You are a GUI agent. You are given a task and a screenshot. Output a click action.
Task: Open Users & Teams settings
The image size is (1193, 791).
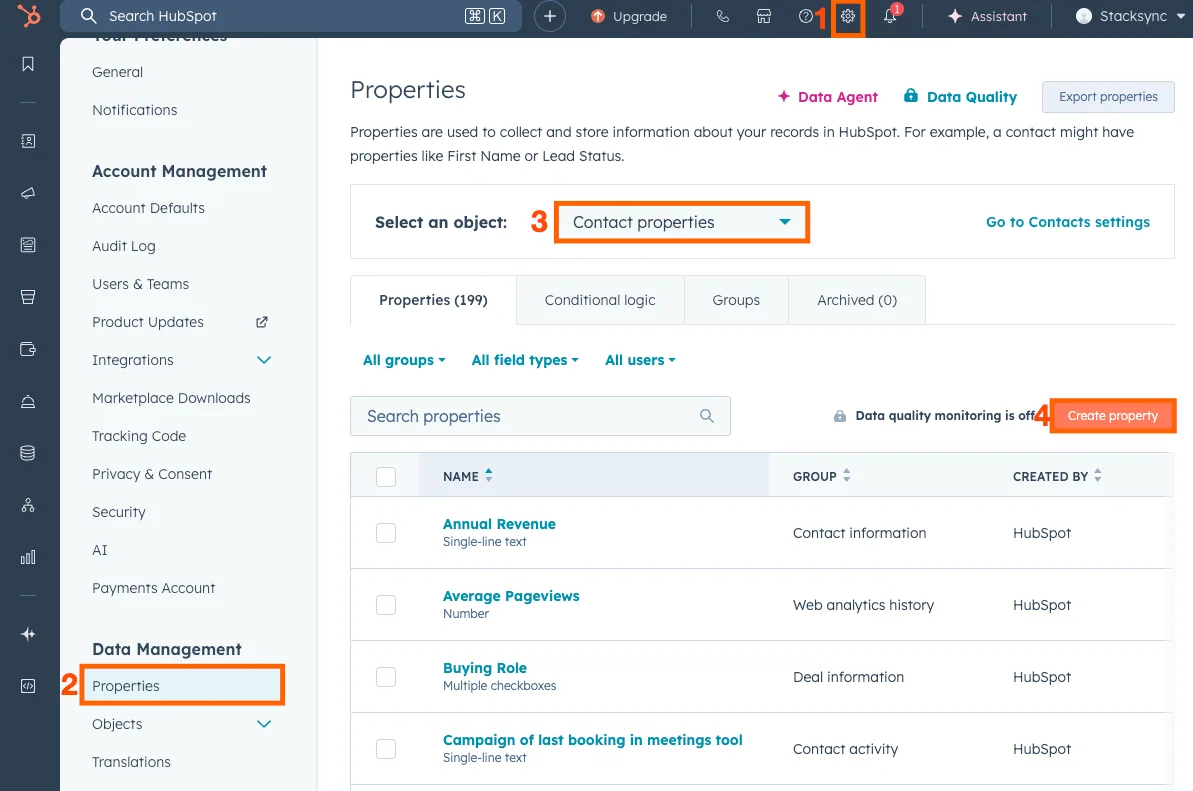point(140,284)
